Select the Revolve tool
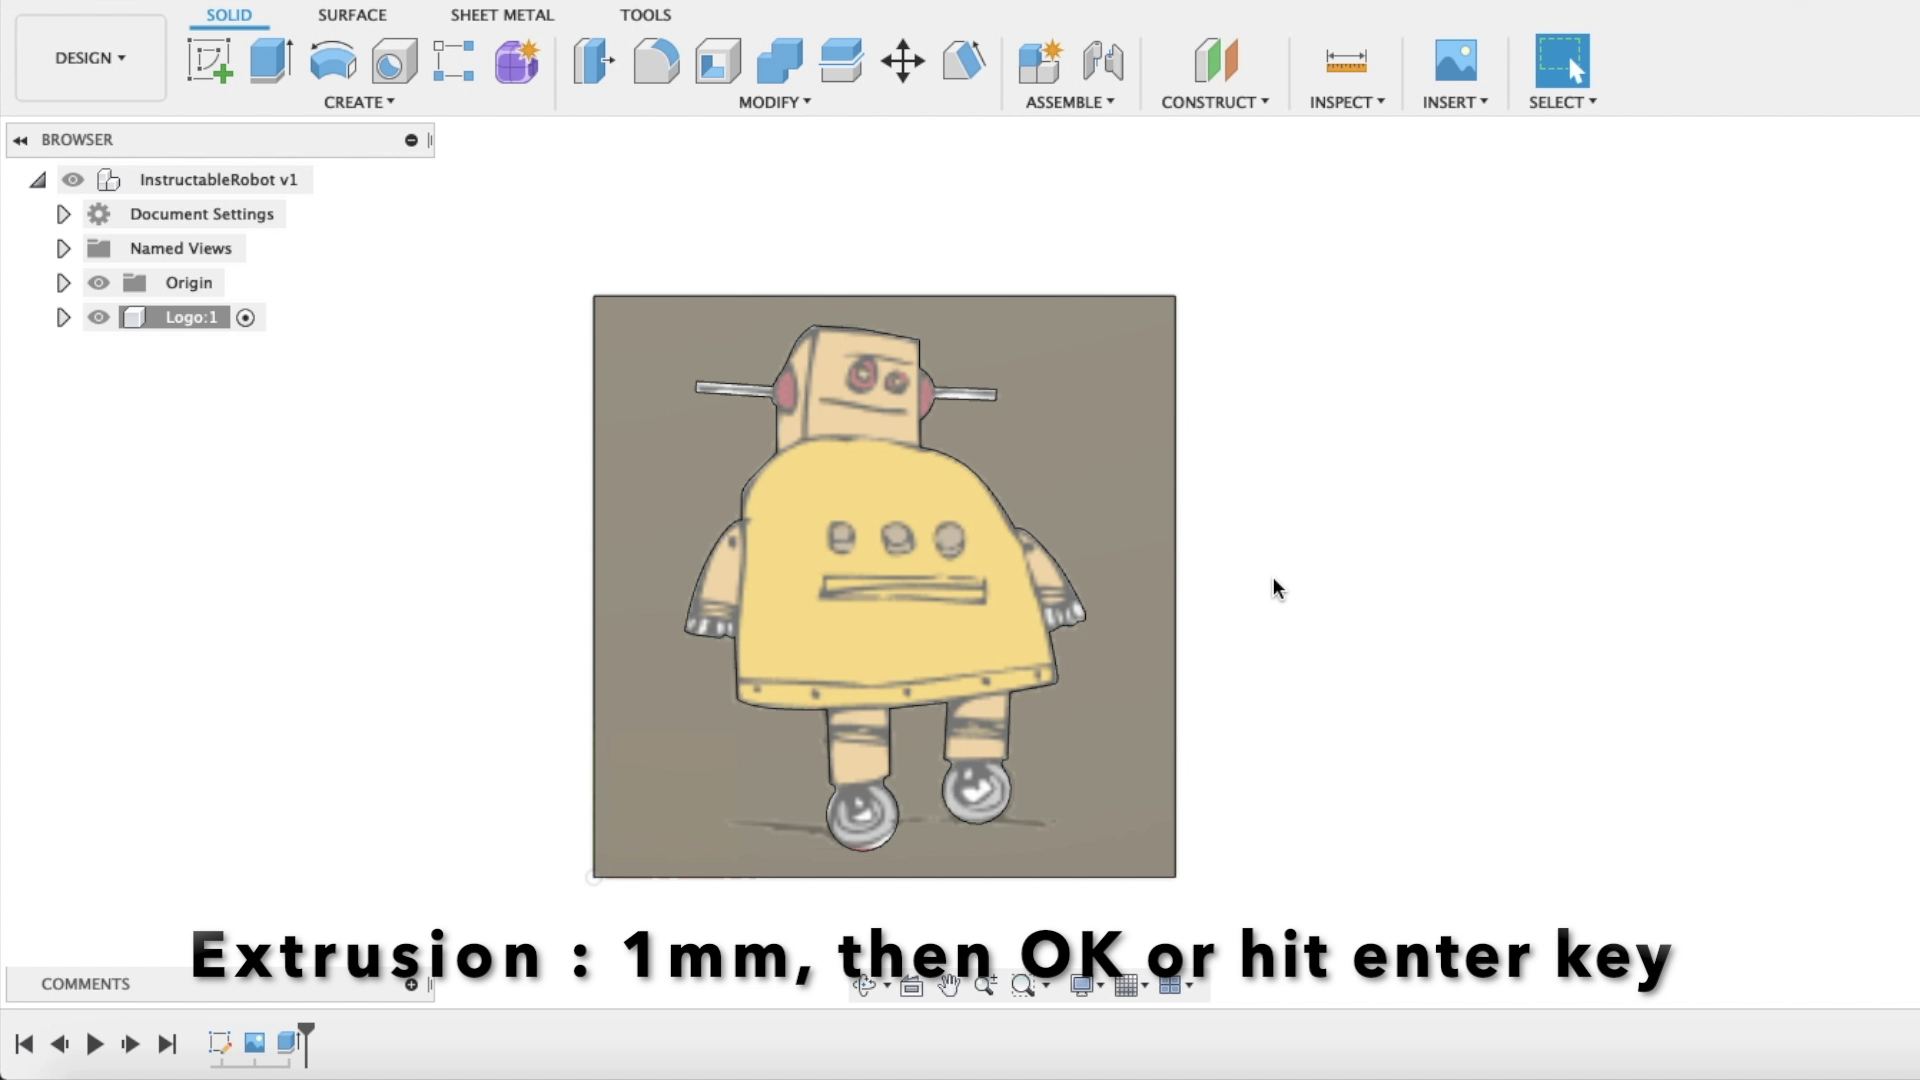Image resolution: width=1920 pixels, height=1080 pixels. [x=333, y=60]
